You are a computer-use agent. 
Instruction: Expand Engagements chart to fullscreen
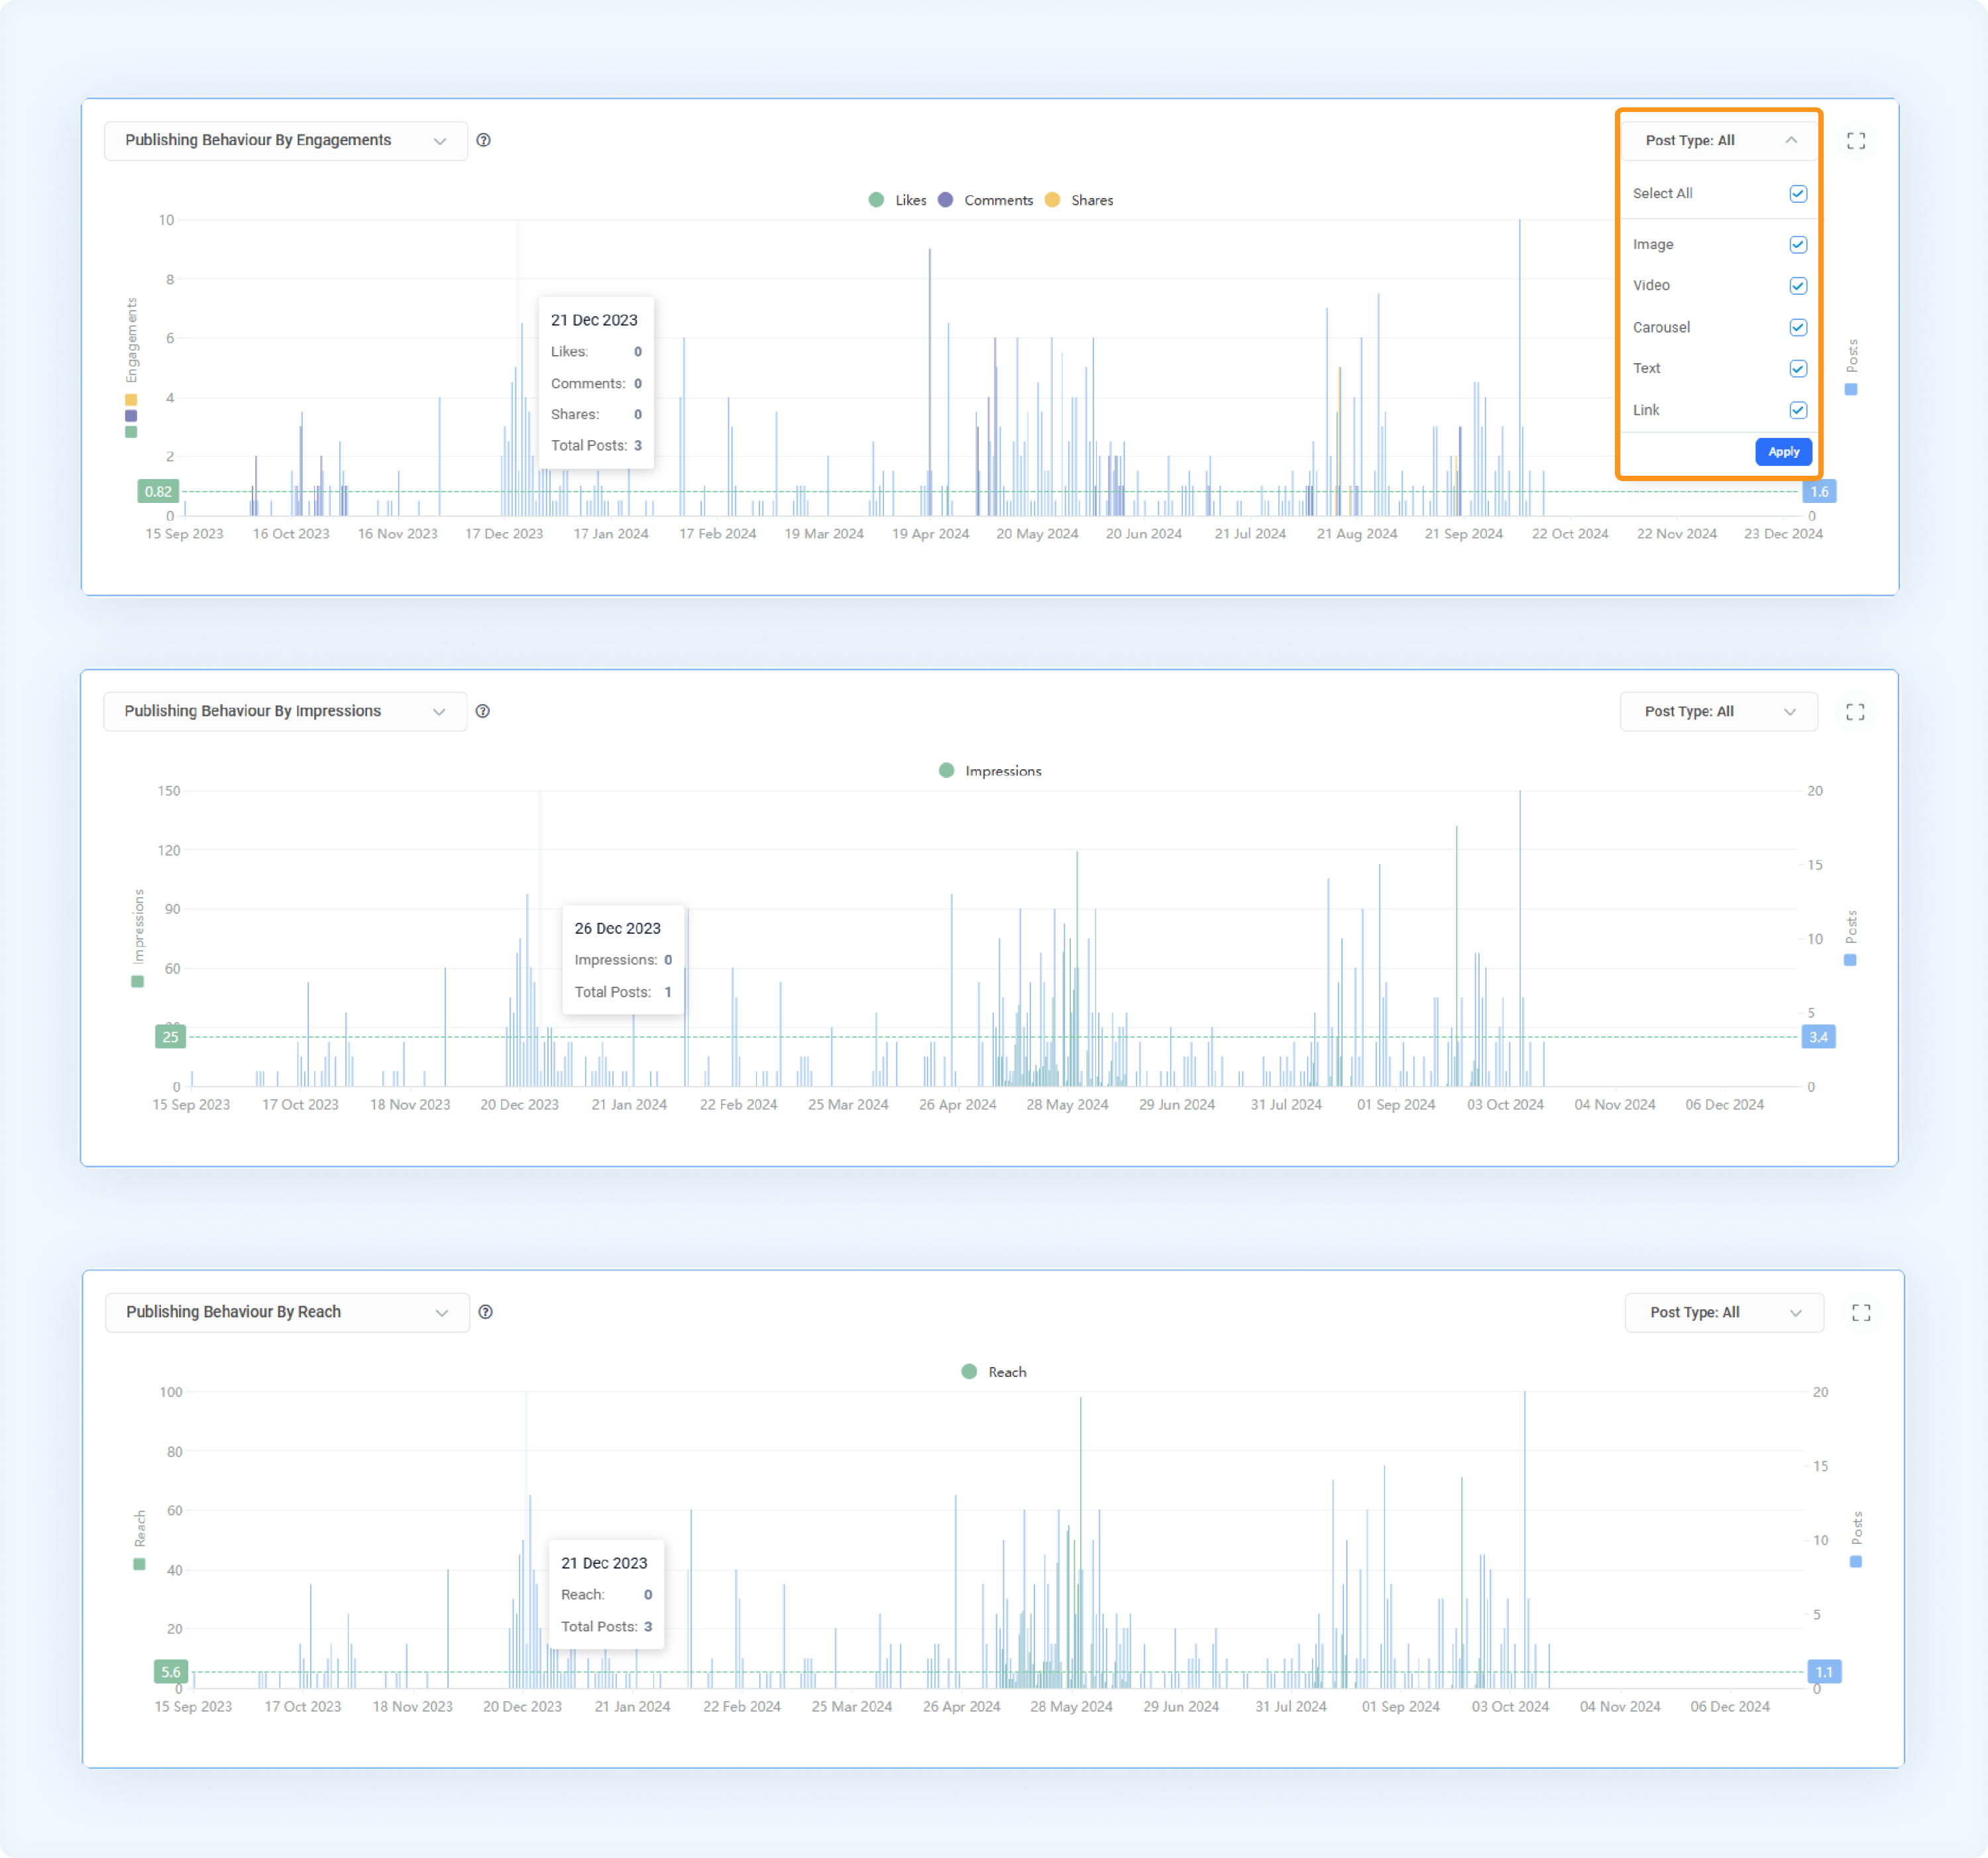pos(1856,141)
